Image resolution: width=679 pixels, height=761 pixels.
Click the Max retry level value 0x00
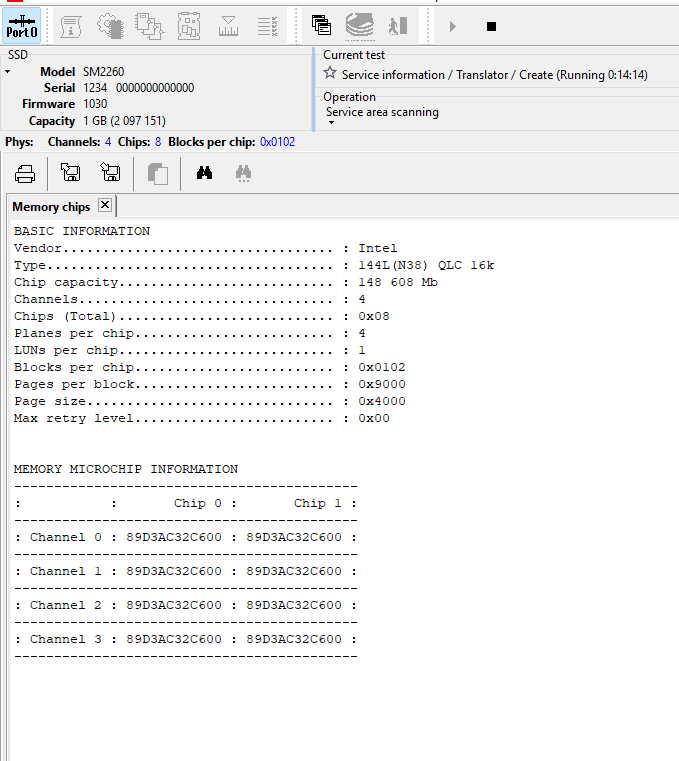pyautogui.click(x=374, y=418)
